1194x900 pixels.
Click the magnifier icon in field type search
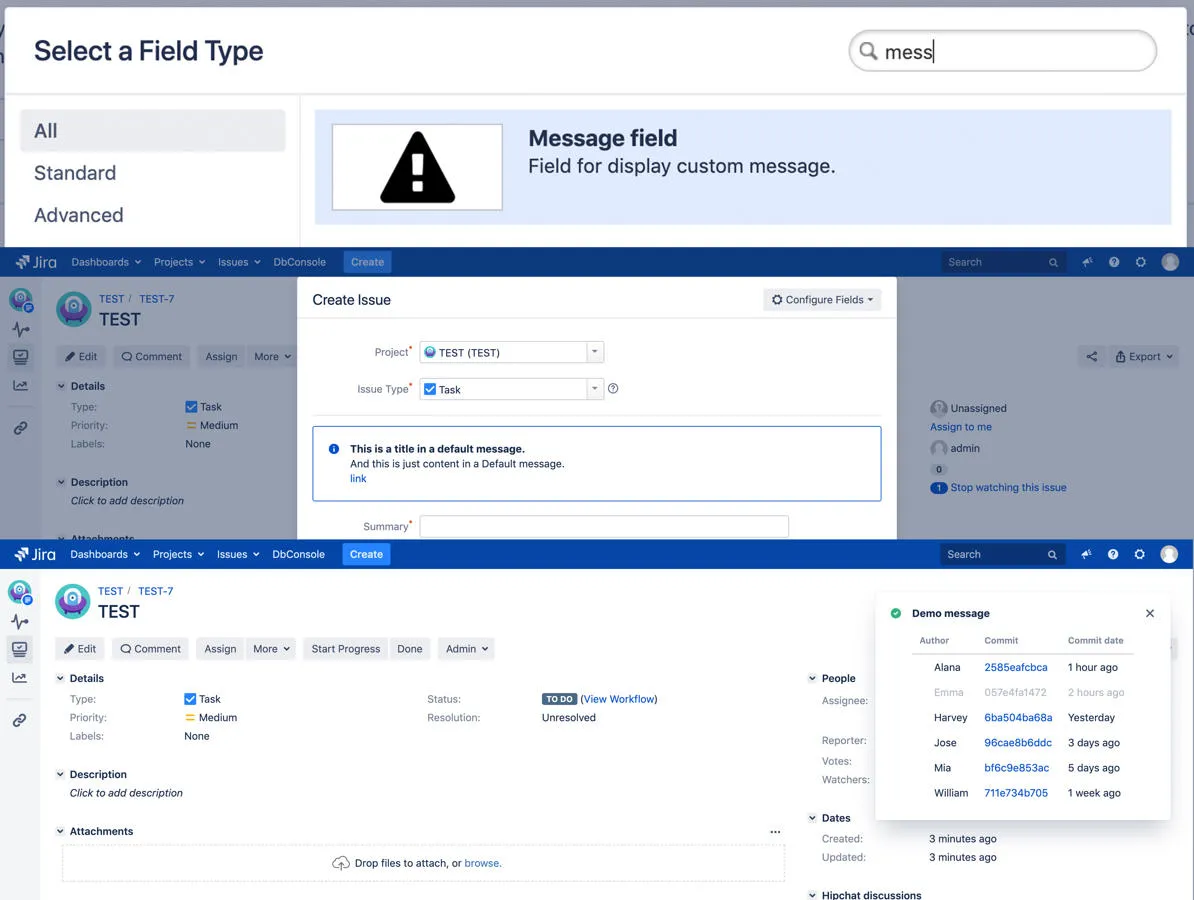[x=868, y=51]
